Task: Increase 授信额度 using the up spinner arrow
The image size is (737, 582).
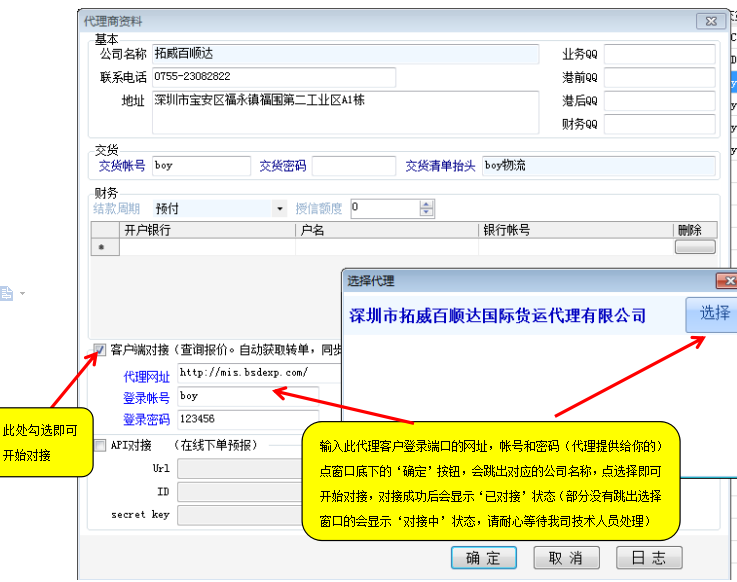Action: point(427,204)
